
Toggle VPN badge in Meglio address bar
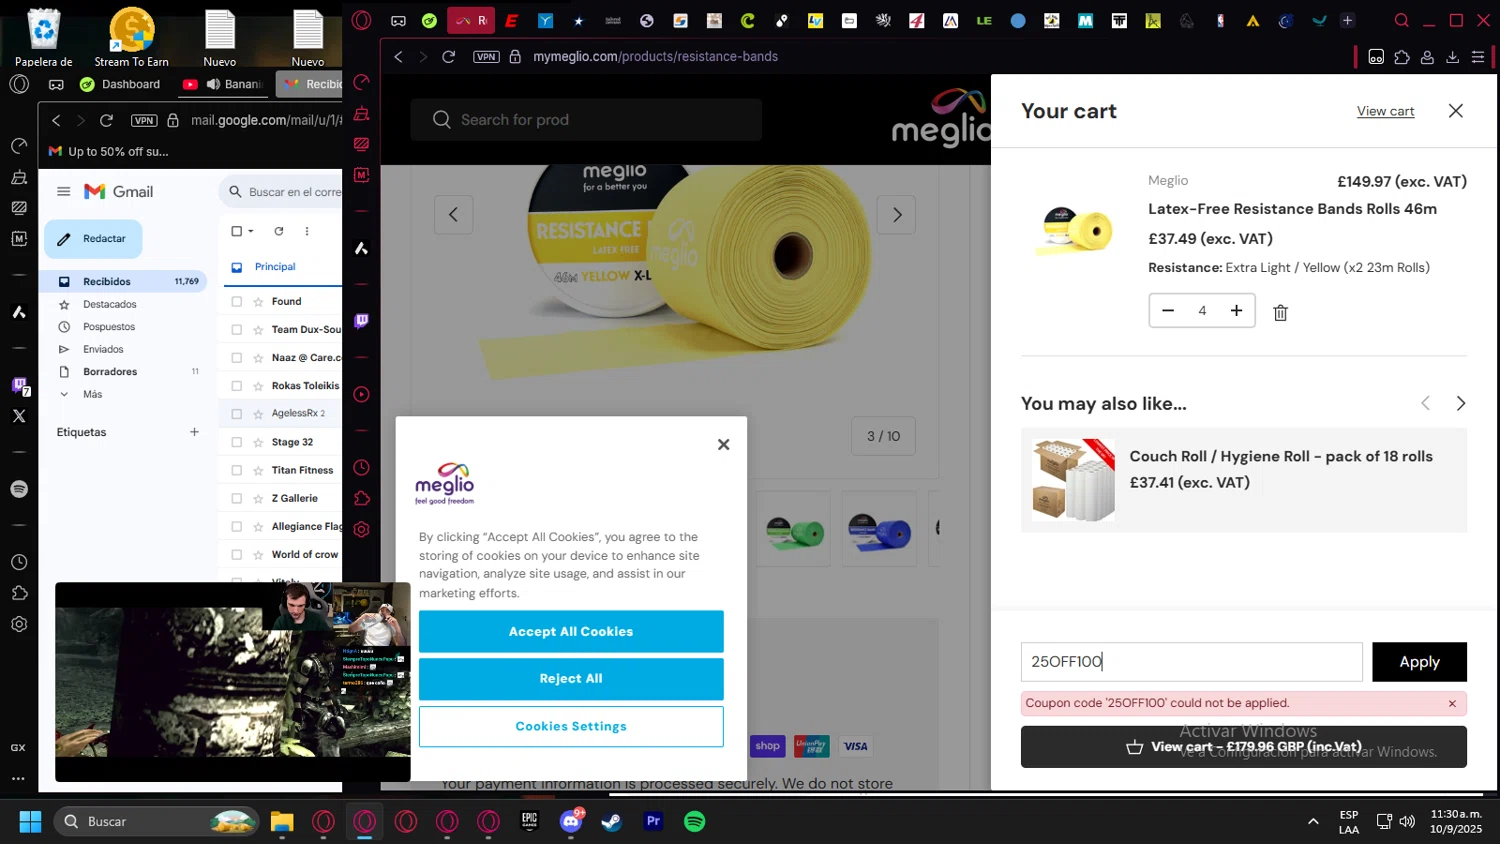[486, 57]
